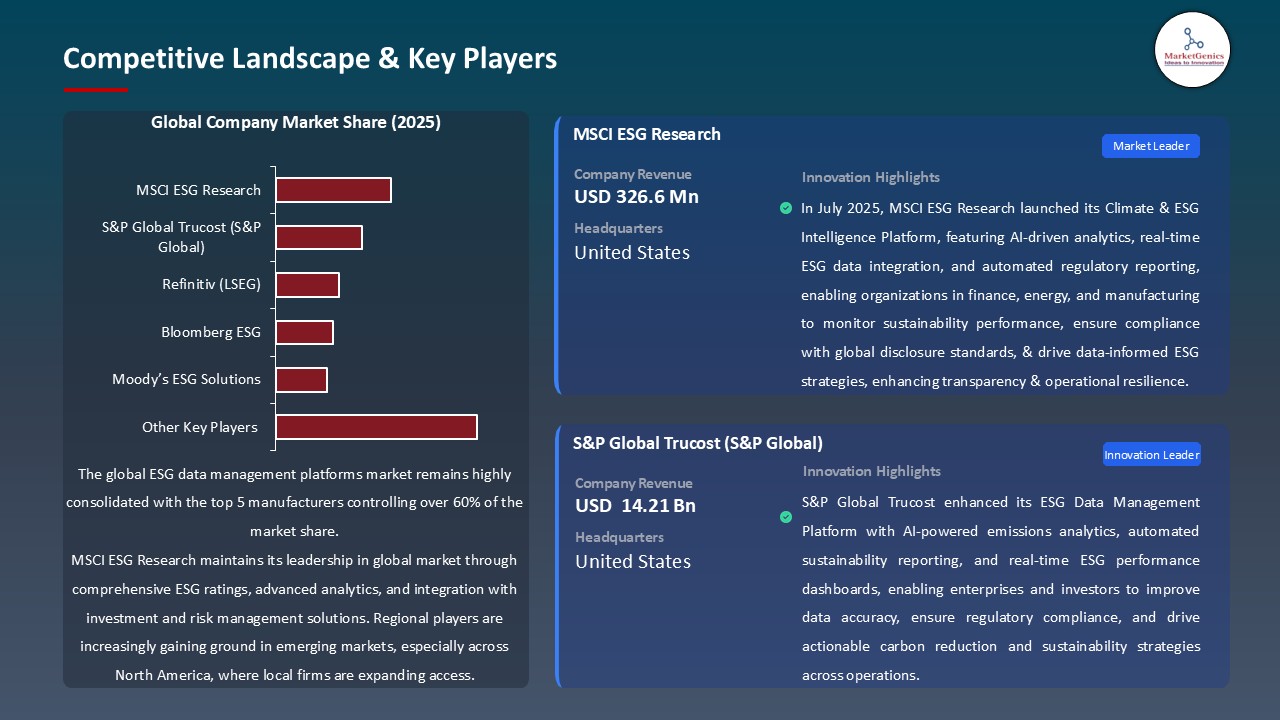Select the Moody's ESG Solutions bar

(x=302, y=380)
